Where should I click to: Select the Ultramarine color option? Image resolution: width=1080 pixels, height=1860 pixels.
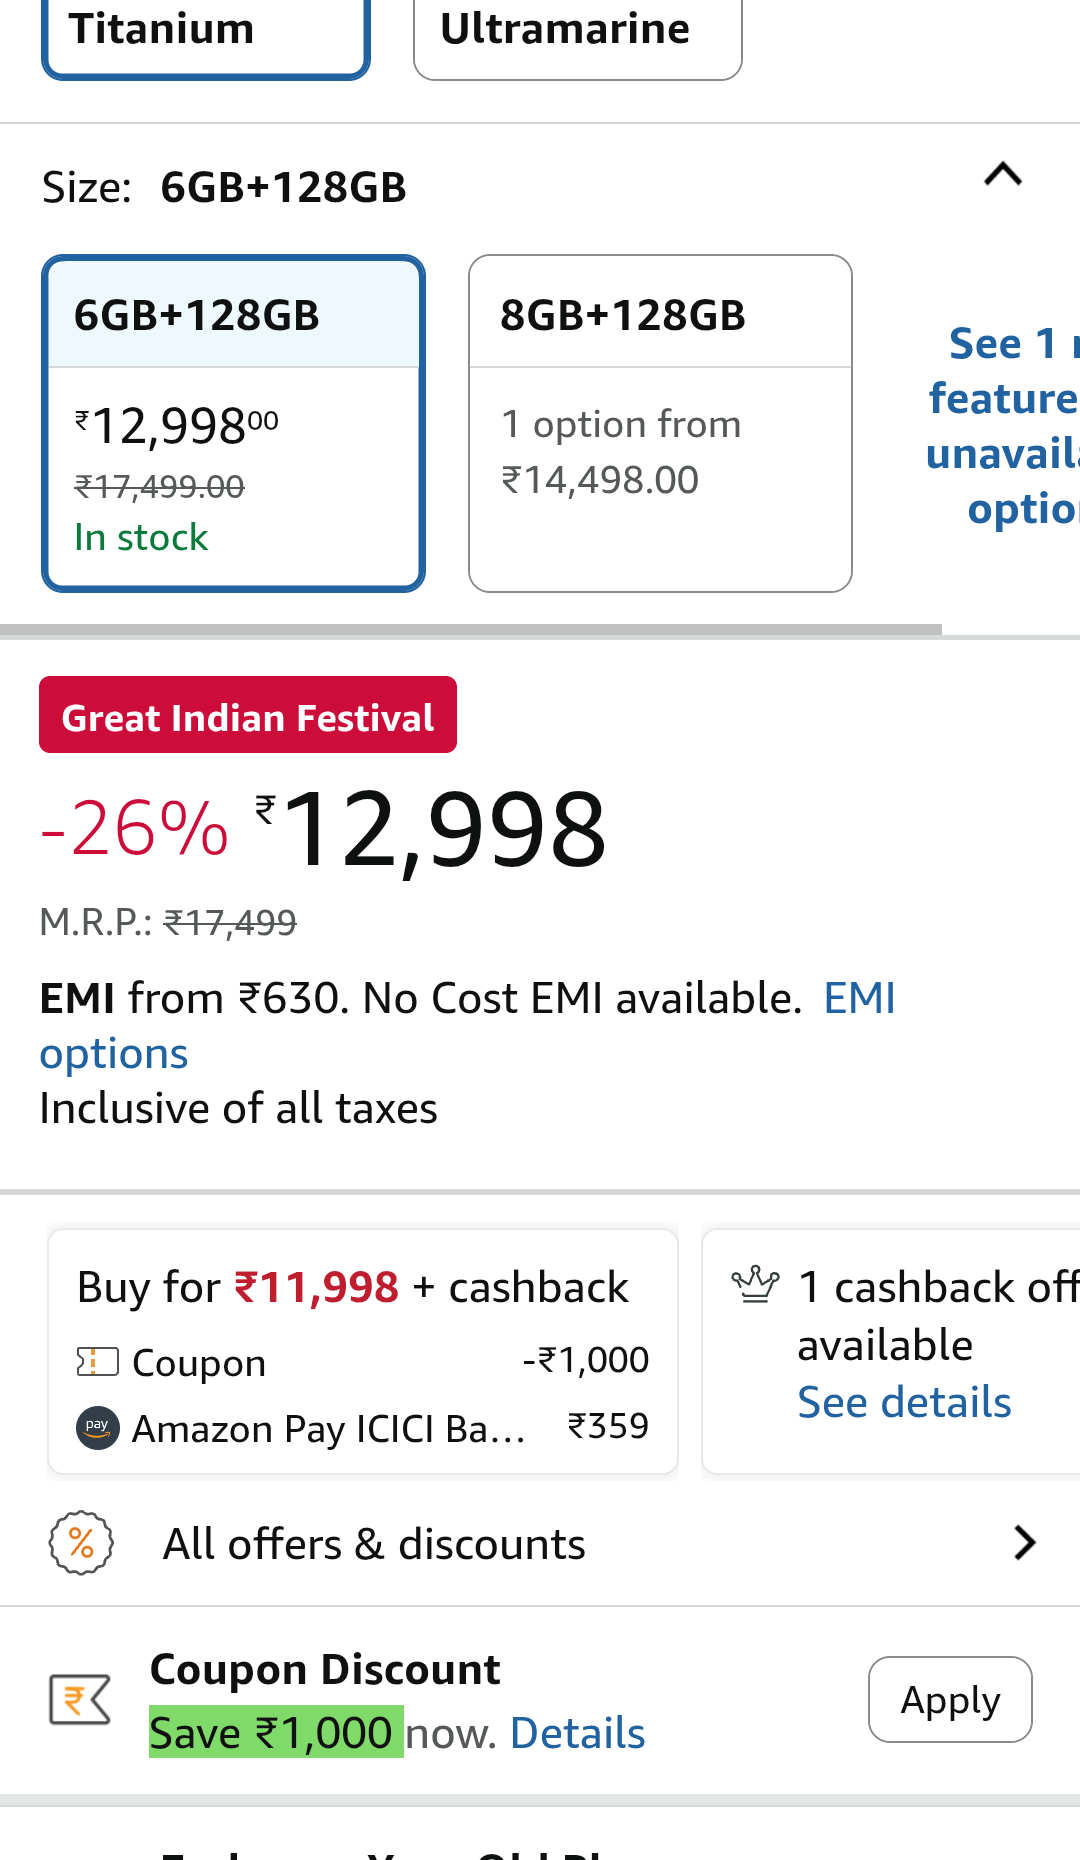pyautogui.click(x=577, y=34)
